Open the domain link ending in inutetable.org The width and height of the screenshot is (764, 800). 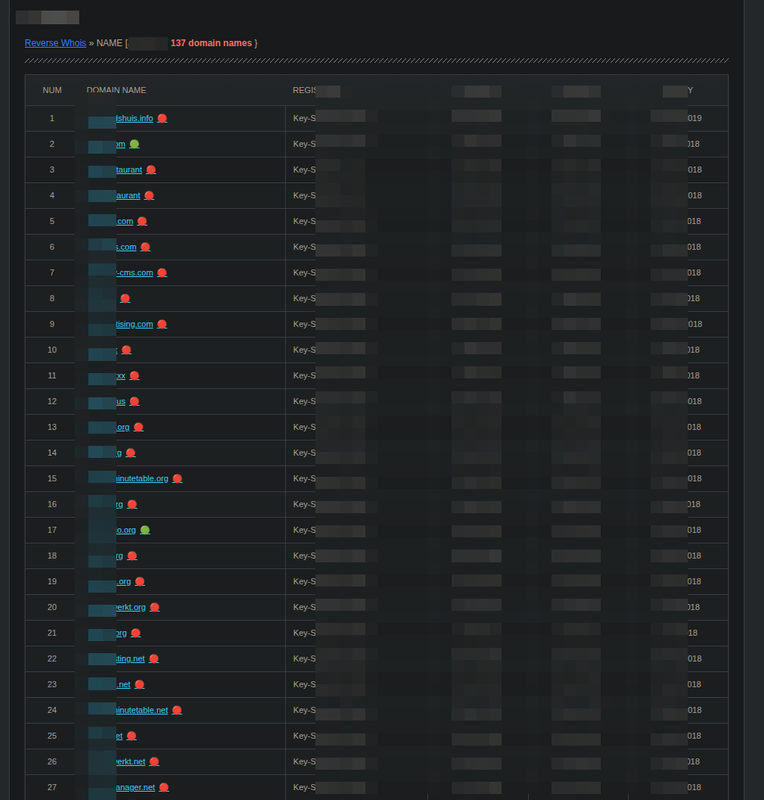pos(142,479)
